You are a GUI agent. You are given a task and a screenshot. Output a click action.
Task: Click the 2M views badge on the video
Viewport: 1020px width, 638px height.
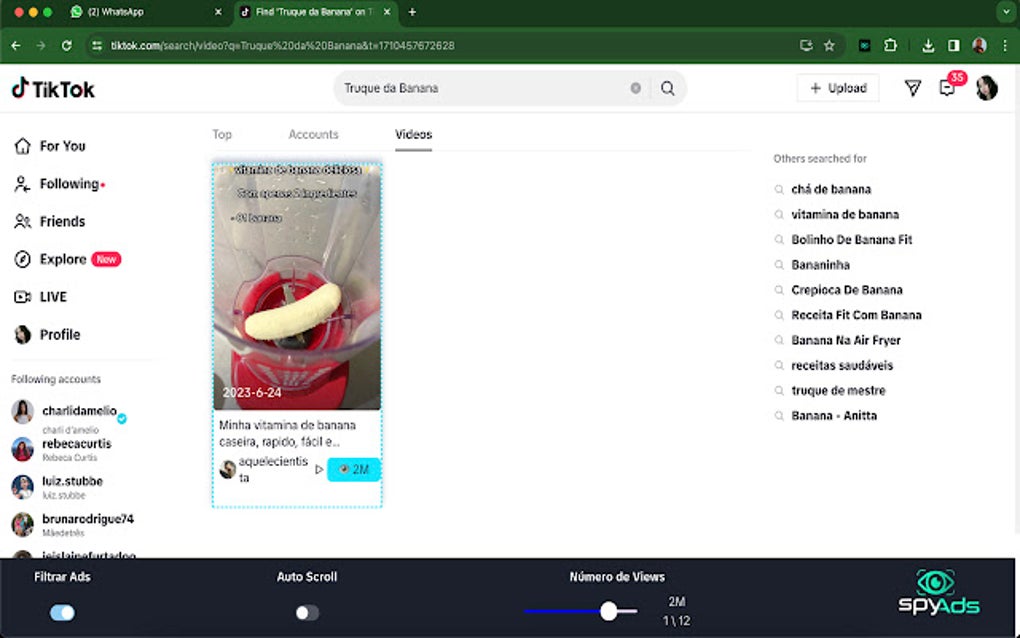(353, 470)
